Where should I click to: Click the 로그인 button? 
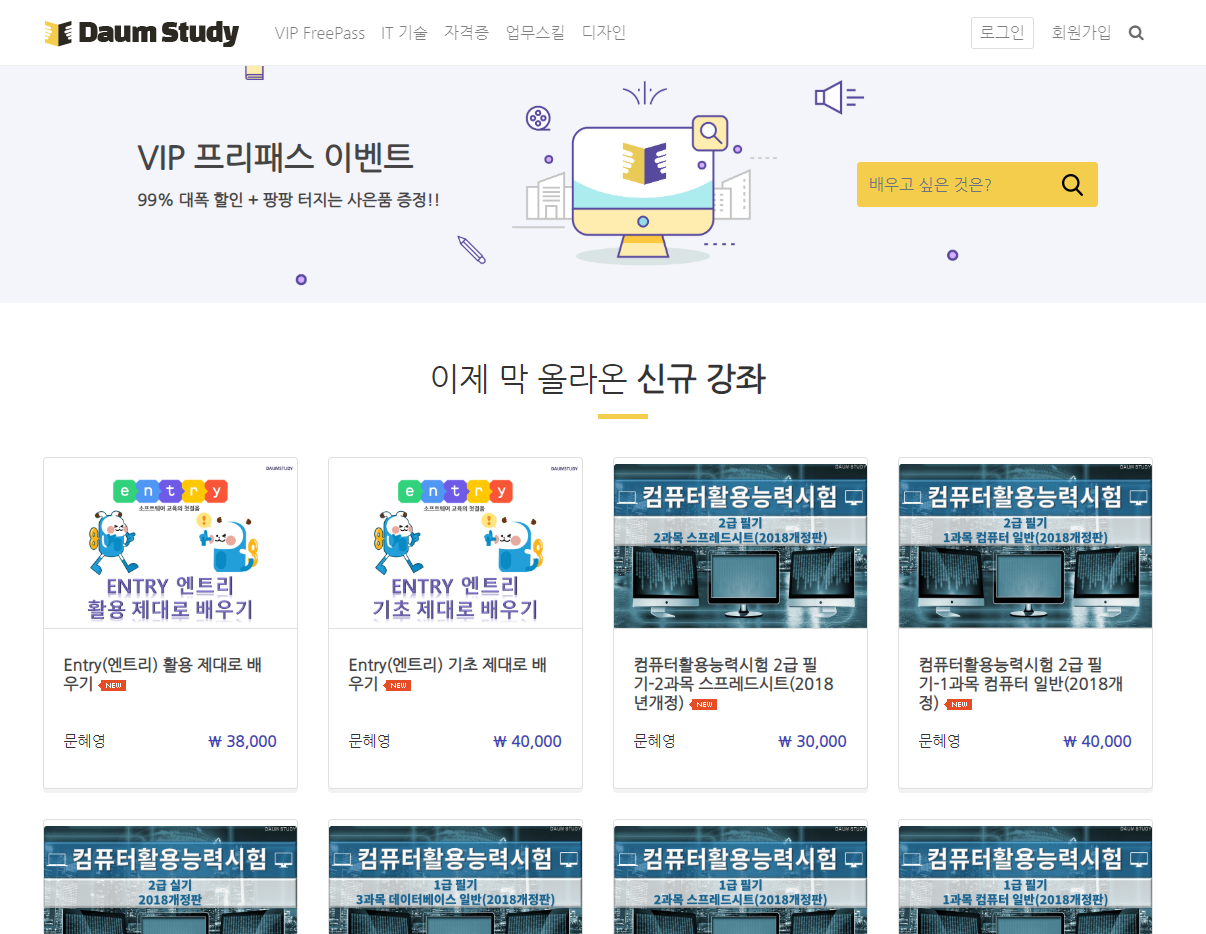pos(1002,32)
